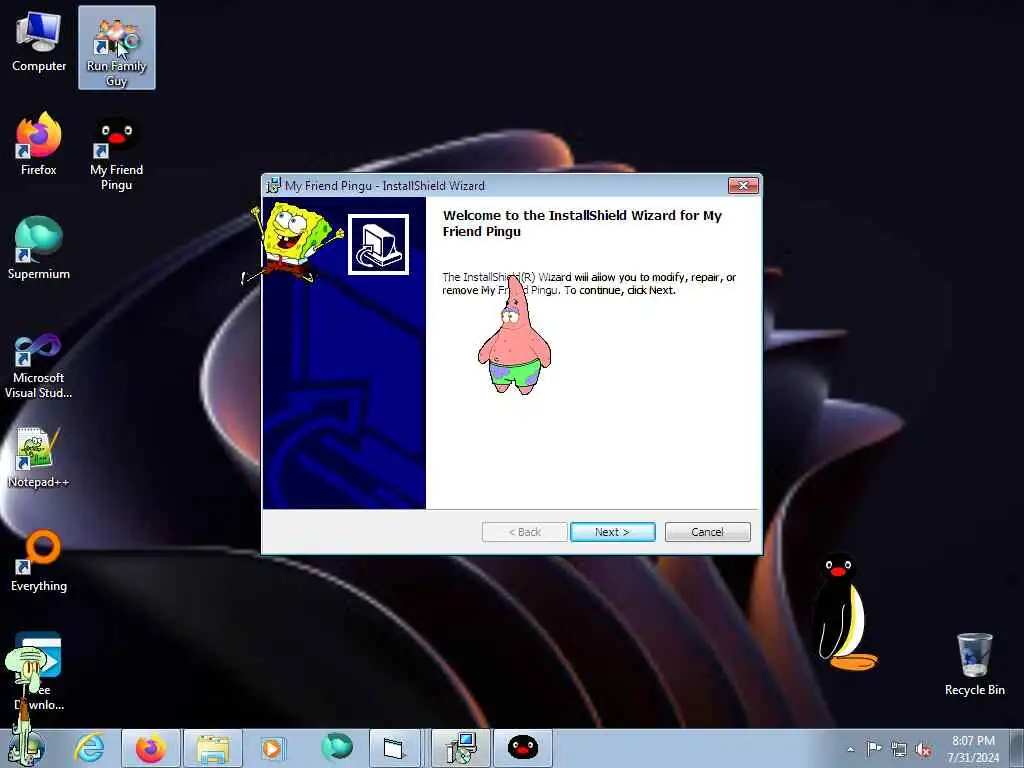Click the muted volume tray icon

923,749
